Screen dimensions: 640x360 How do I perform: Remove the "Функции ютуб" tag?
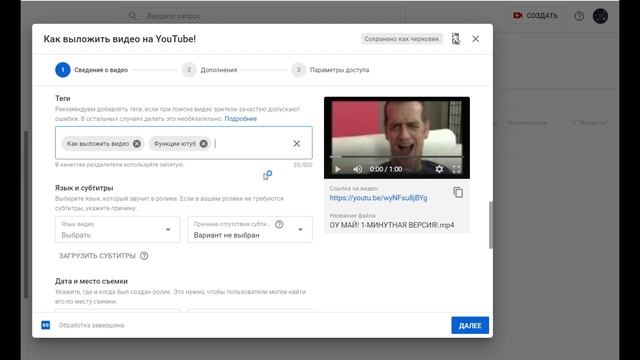(204, 144)
